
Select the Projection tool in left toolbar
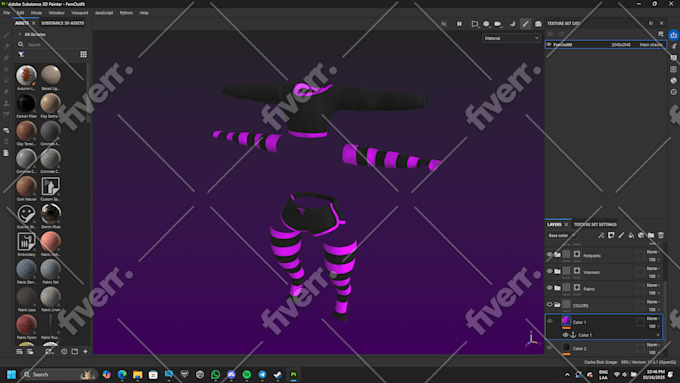coord(7,58)
